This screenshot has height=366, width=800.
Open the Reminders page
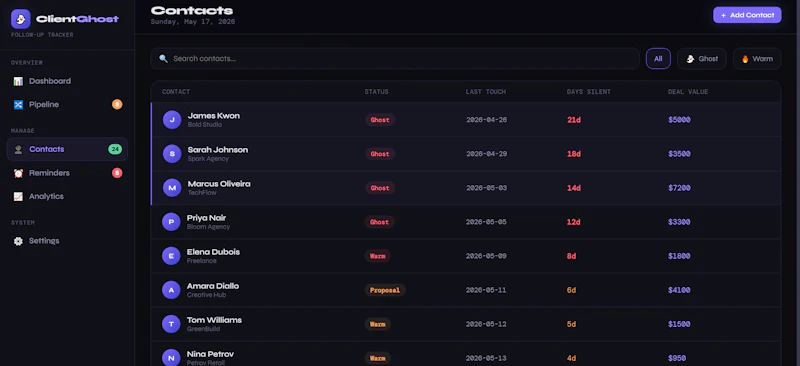(67, 173)
